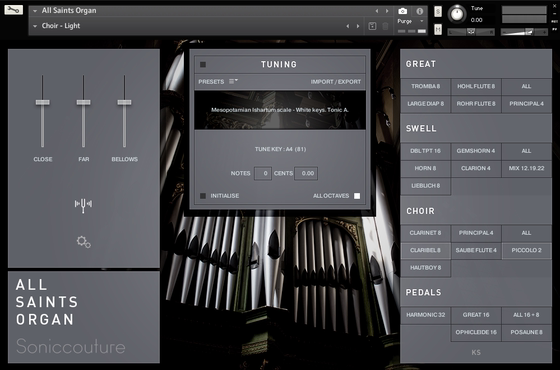The width and height of the screenshot is (560, 370).
Task: Click the Horn 8 swell stop
Action: coord(425,169)
